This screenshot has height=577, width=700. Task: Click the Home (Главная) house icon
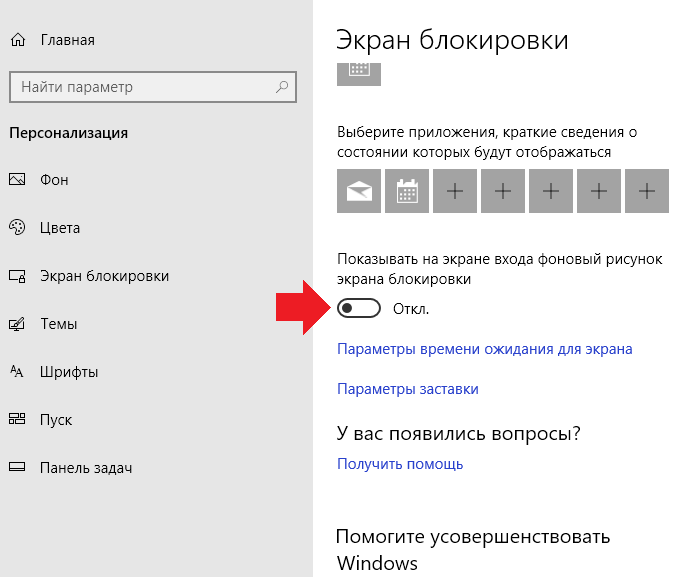pos(18,40)
